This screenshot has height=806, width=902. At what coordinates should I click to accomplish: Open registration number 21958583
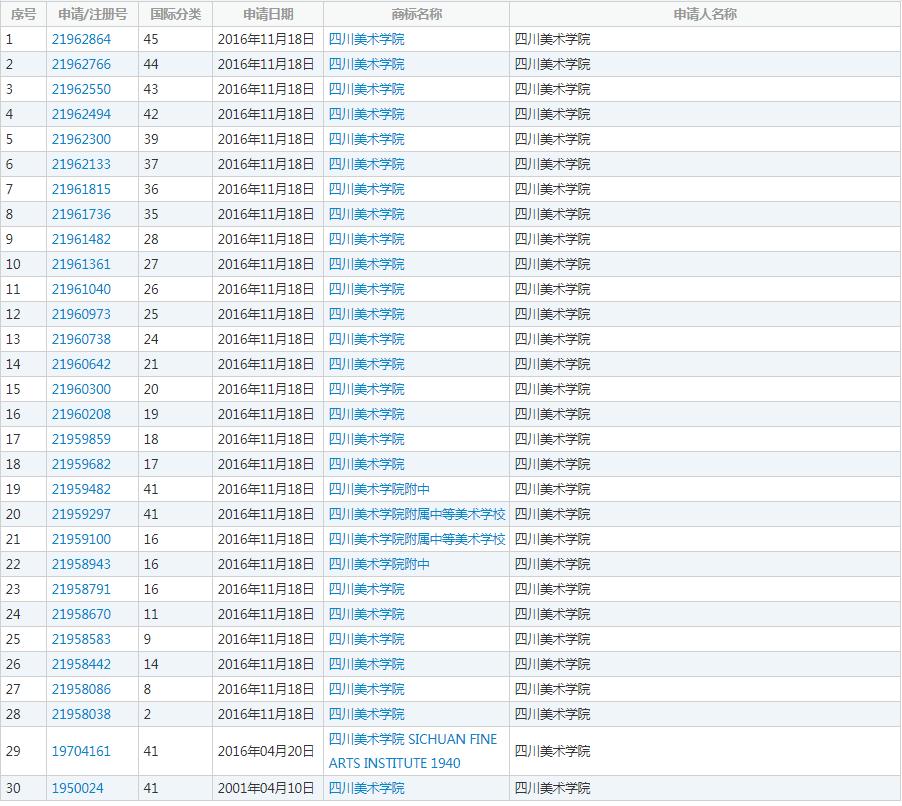[81, 640]
